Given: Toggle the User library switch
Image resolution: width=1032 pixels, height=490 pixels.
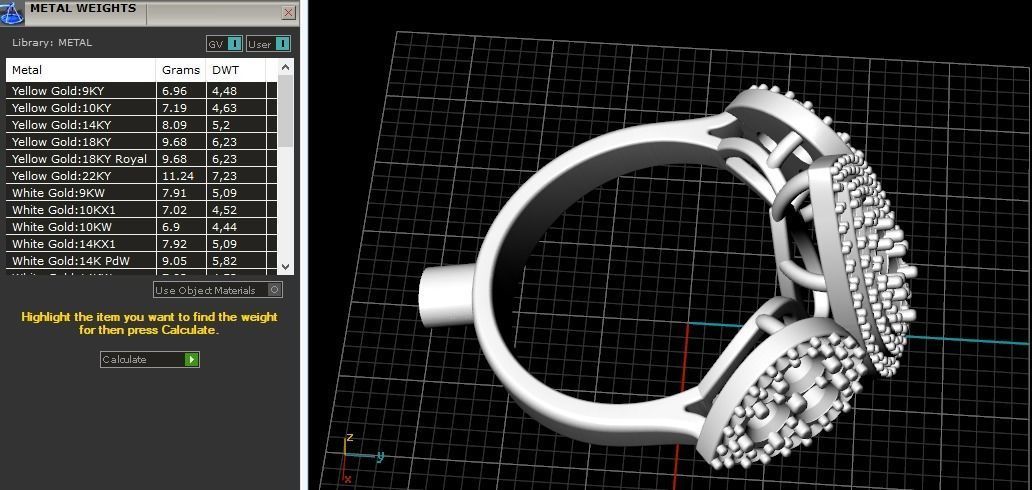Looking at the screenshot, I should (269, 44).
